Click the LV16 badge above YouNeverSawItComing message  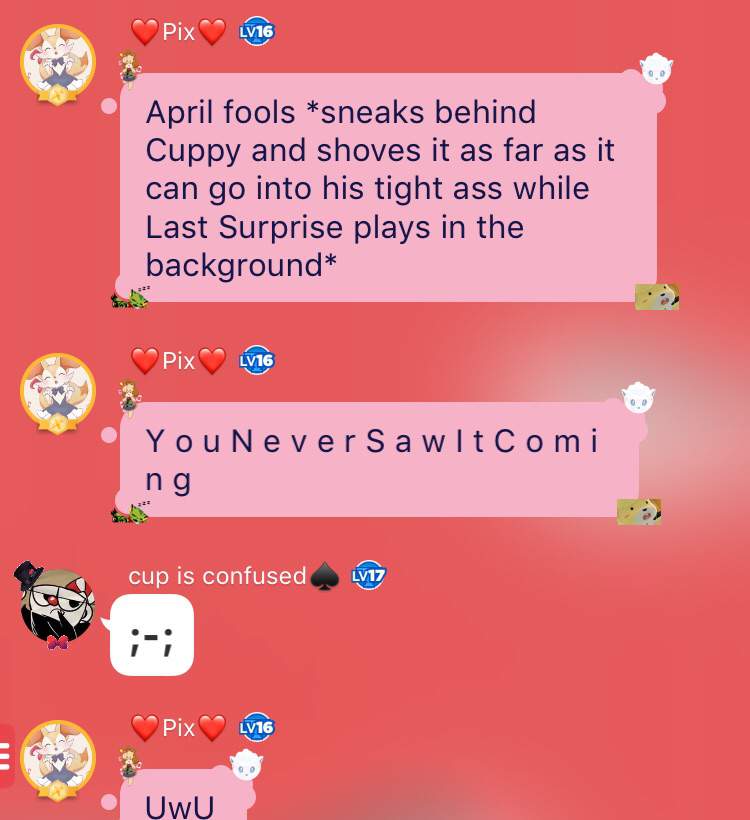[256, 360]
